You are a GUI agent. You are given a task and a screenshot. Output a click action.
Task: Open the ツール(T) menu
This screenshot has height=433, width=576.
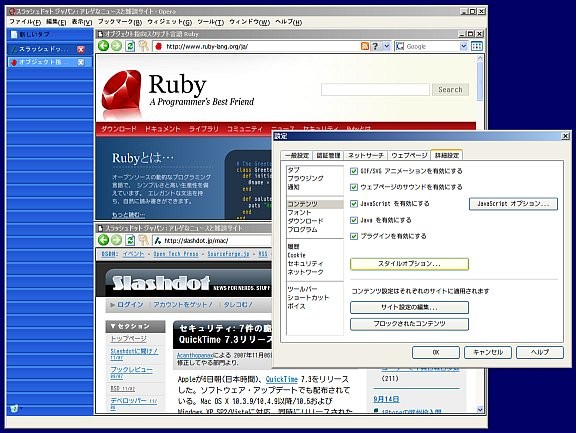point(210,22)
